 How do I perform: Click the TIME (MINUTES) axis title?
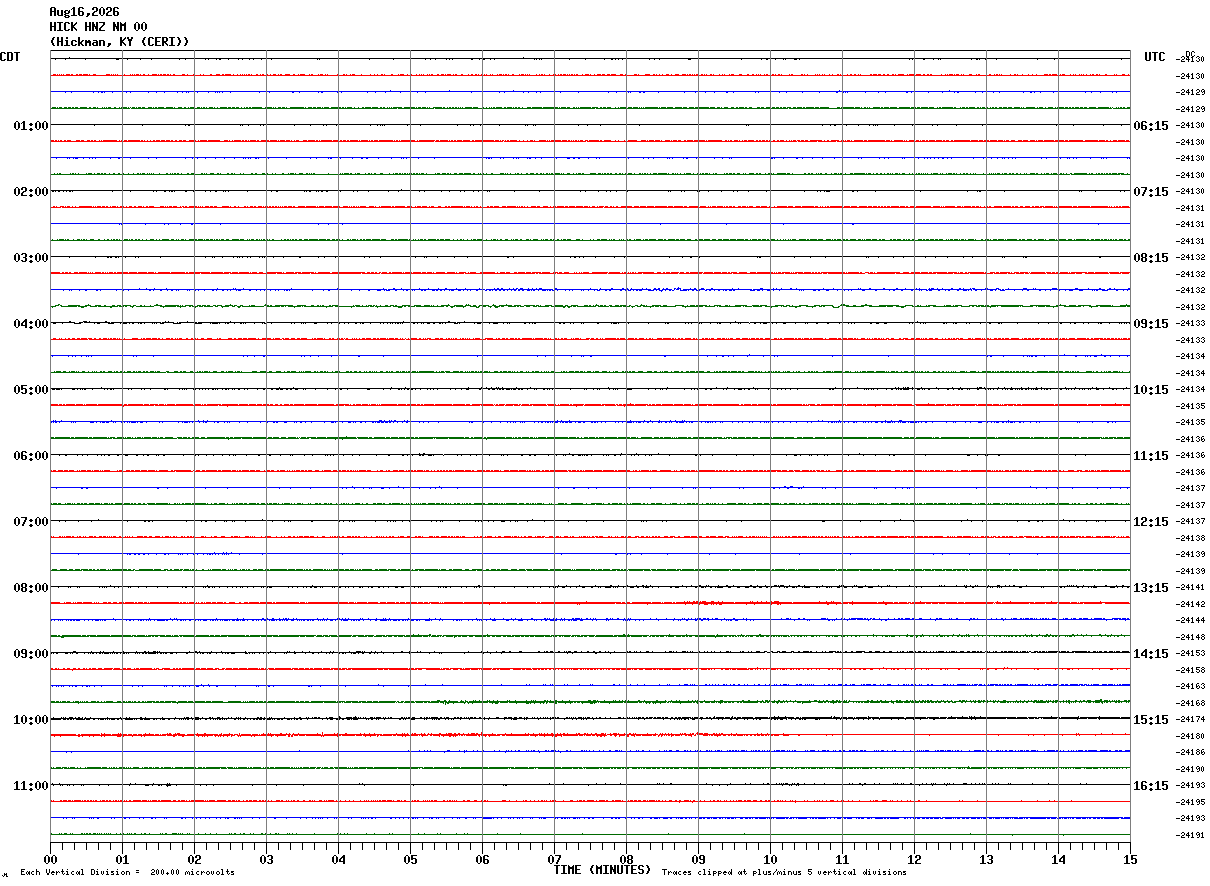(x=602, y=870)
